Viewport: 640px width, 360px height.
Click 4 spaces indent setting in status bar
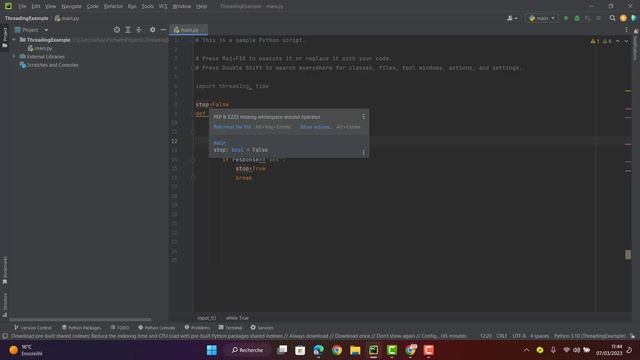coord(540,336)
